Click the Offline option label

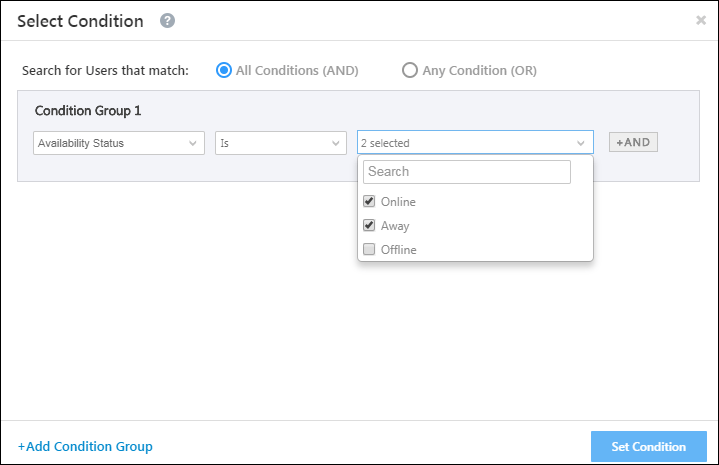tap(399, 250)
